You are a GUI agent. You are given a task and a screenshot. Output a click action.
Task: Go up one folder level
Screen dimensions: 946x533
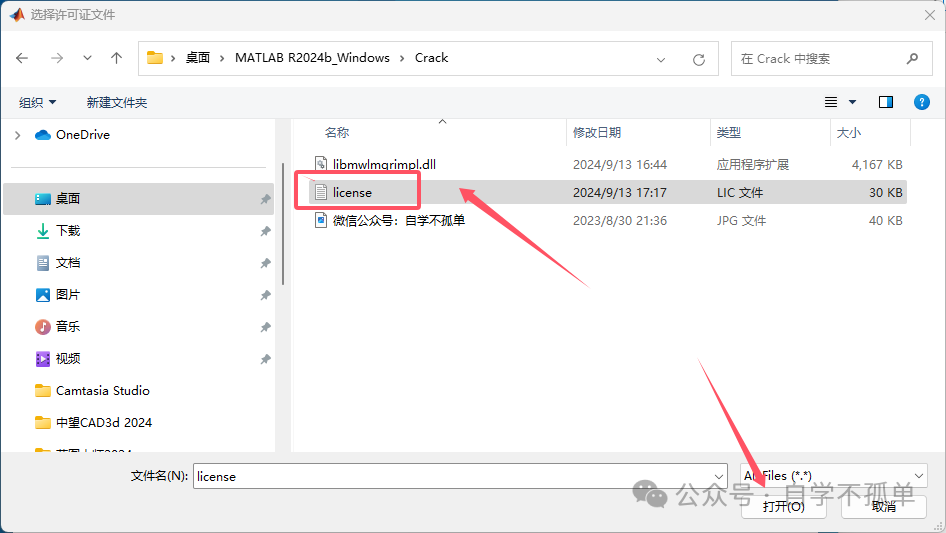[116, 58]
